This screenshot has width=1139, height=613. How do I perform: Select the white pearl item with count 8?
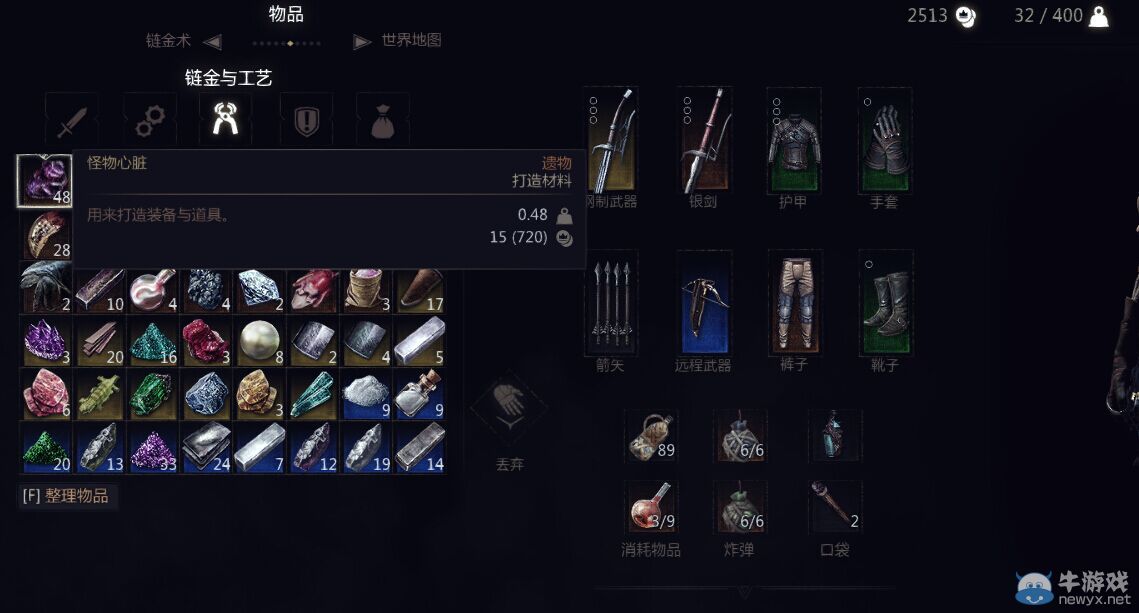[x=260, y=341]
